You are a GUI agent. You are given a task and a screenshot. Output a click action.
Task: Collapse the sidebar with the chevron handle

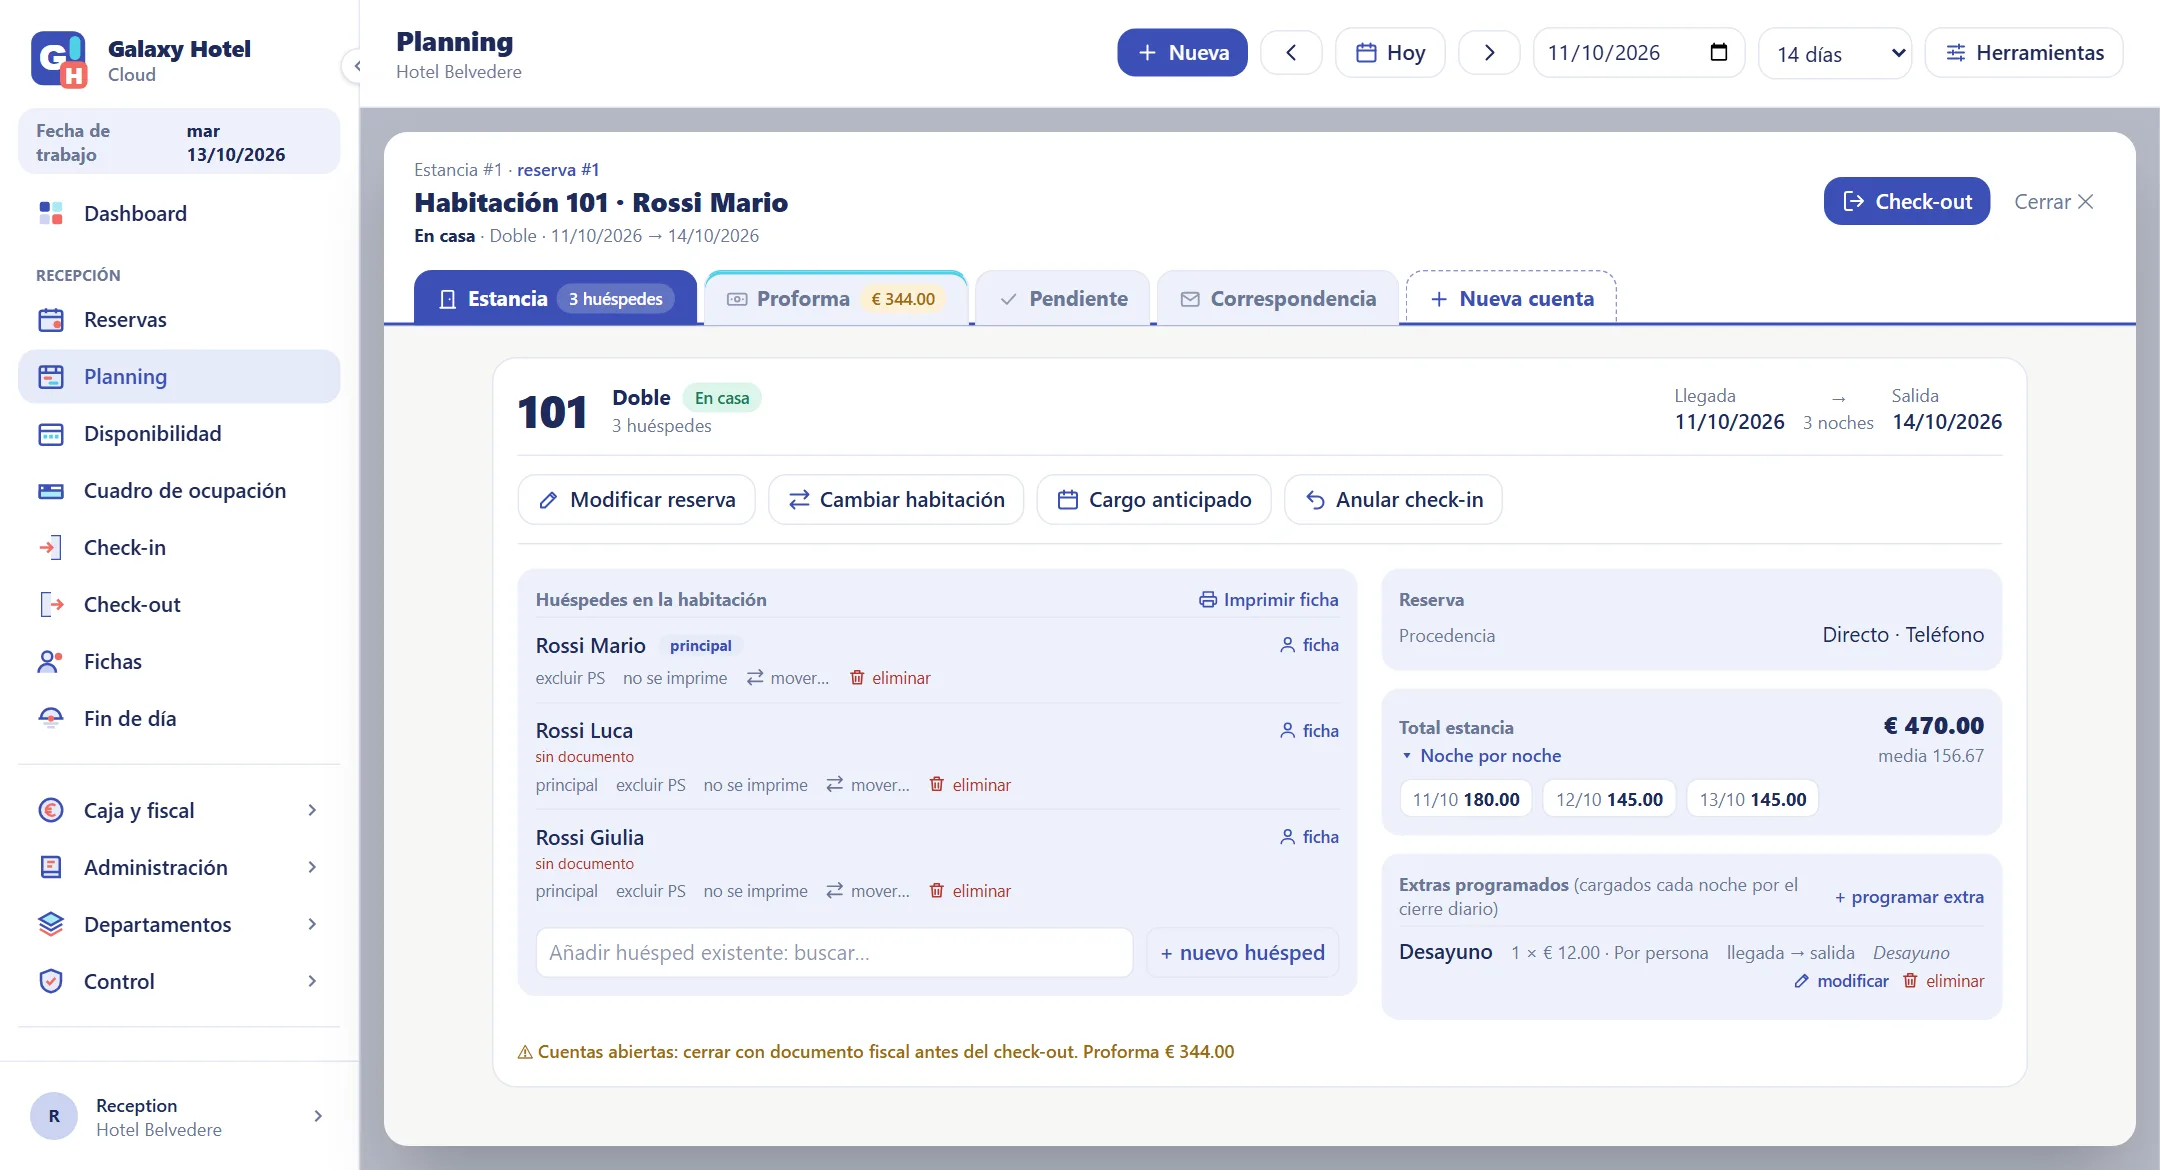click(x=354, y=66)
